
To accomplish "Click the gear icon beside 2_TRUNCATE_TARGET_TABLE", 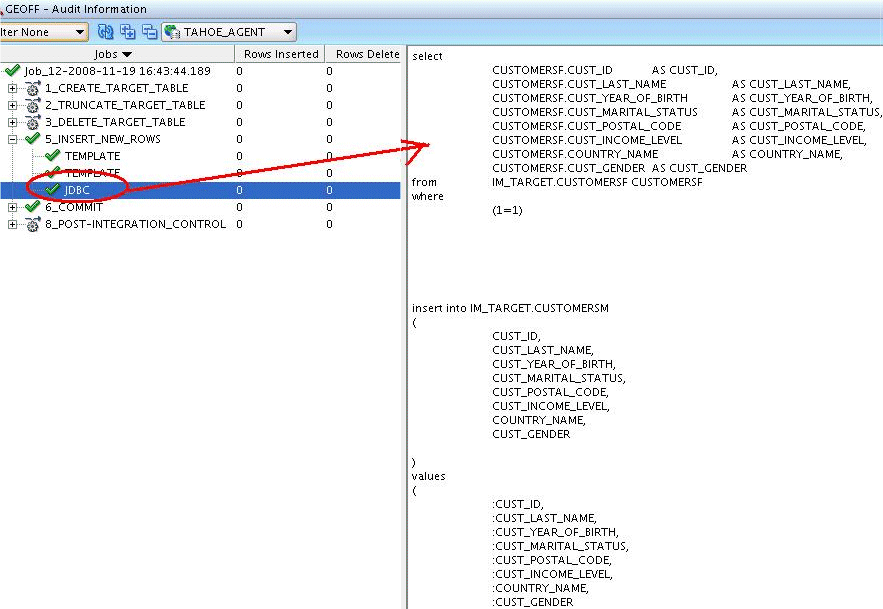I will 32,105.
